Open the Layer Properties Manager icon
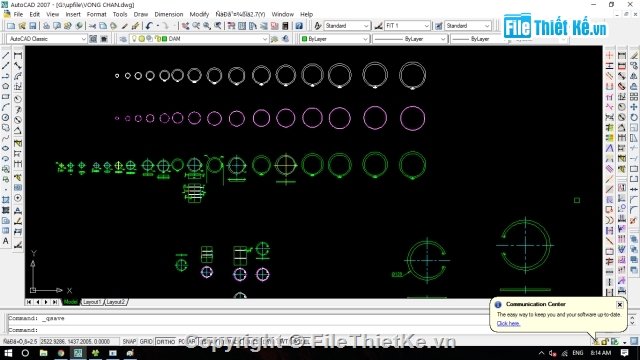The image size is (640, 360). tap(123, 39)
